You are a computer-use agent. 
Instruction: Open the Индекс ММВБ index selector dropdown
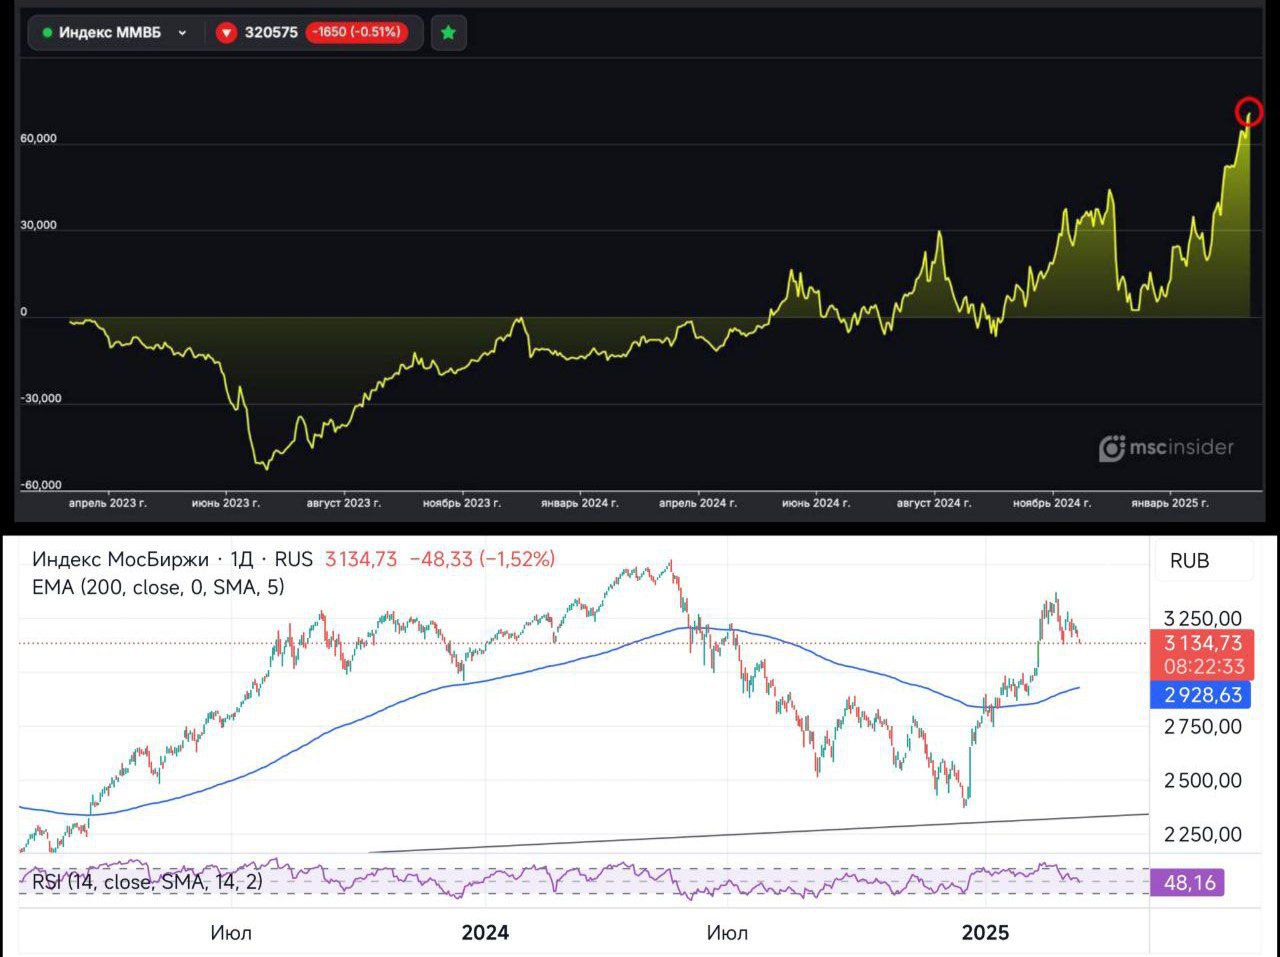coord(115,32)
